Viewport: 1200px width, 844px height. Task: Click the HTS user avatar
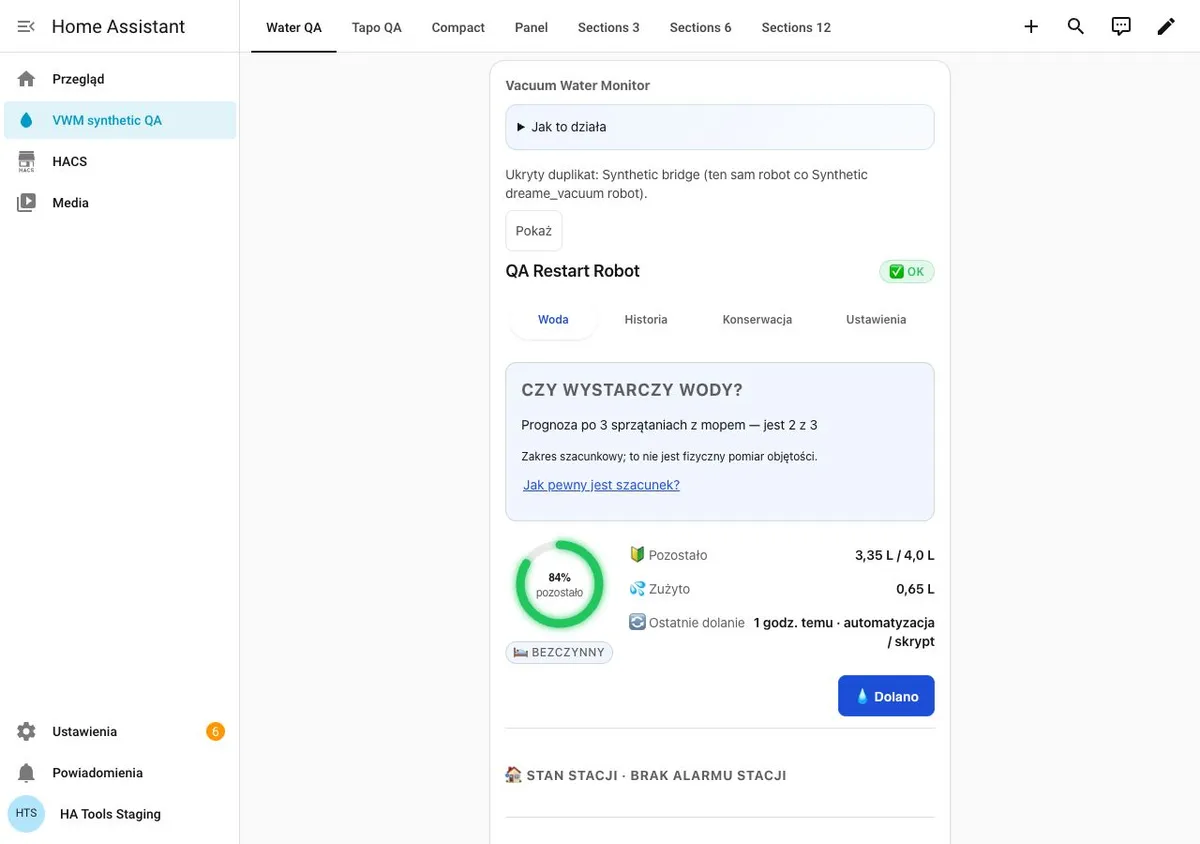(x=26, y=814)
